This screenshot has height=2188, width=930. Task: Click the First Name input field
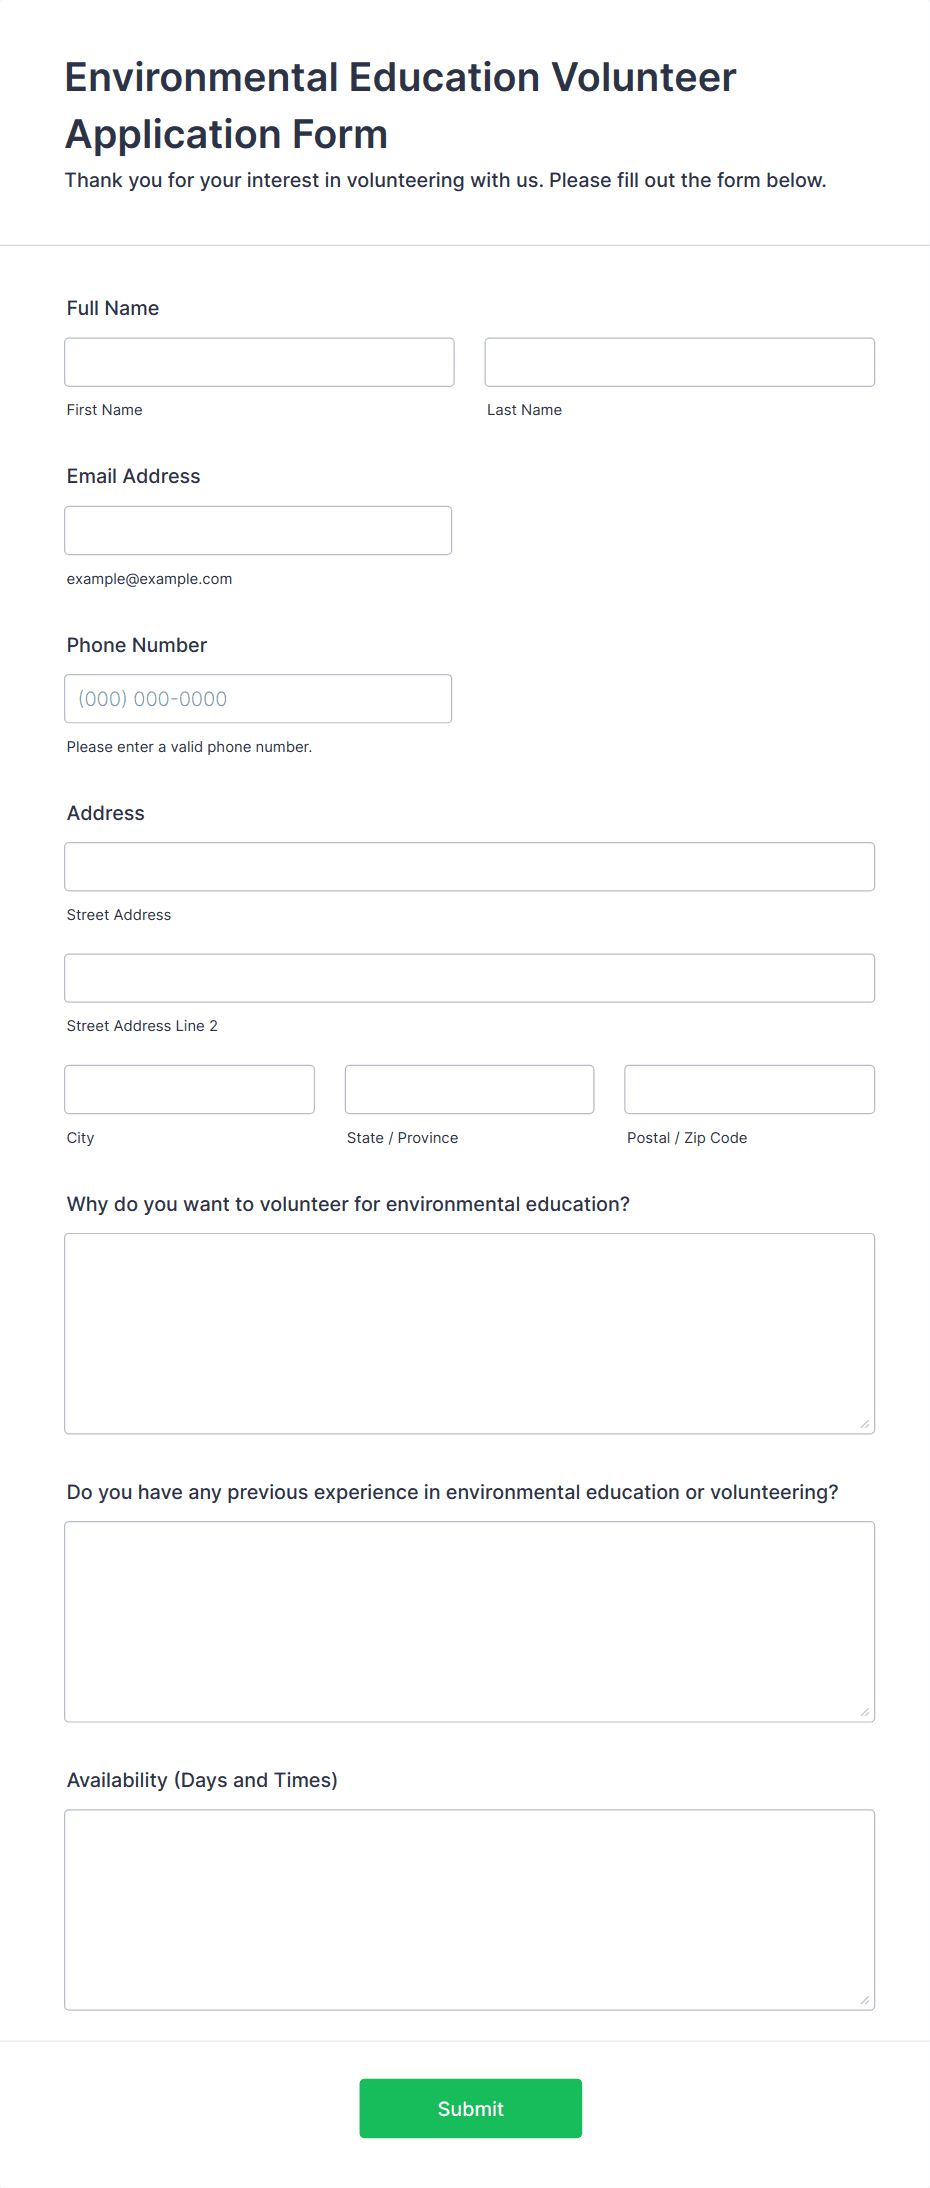[259, 362]
